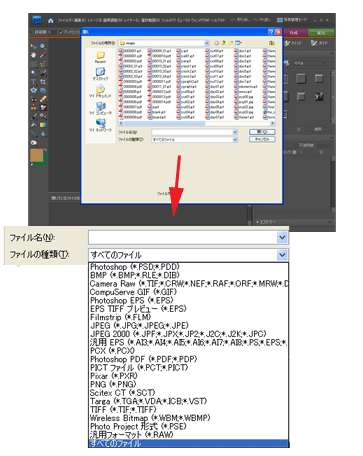
Task: Expand the enlarged ファイルの種類 dropdown arrow
Action: tap(282, 255)
